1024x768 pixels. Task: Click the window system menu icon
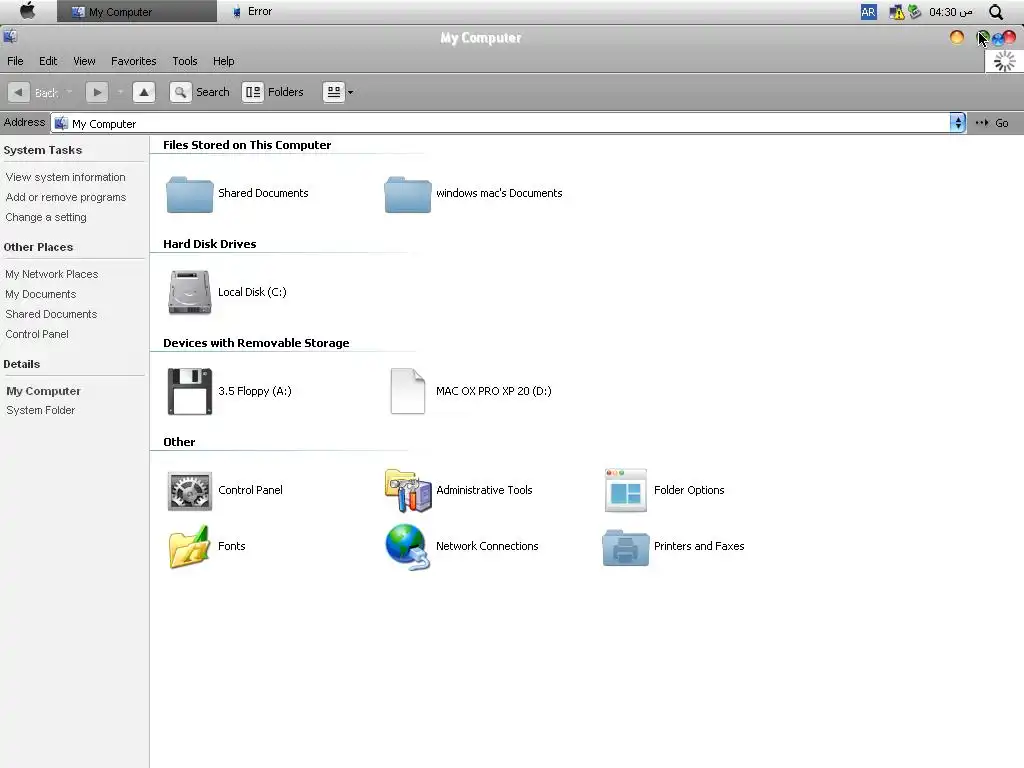click(10, 37)
